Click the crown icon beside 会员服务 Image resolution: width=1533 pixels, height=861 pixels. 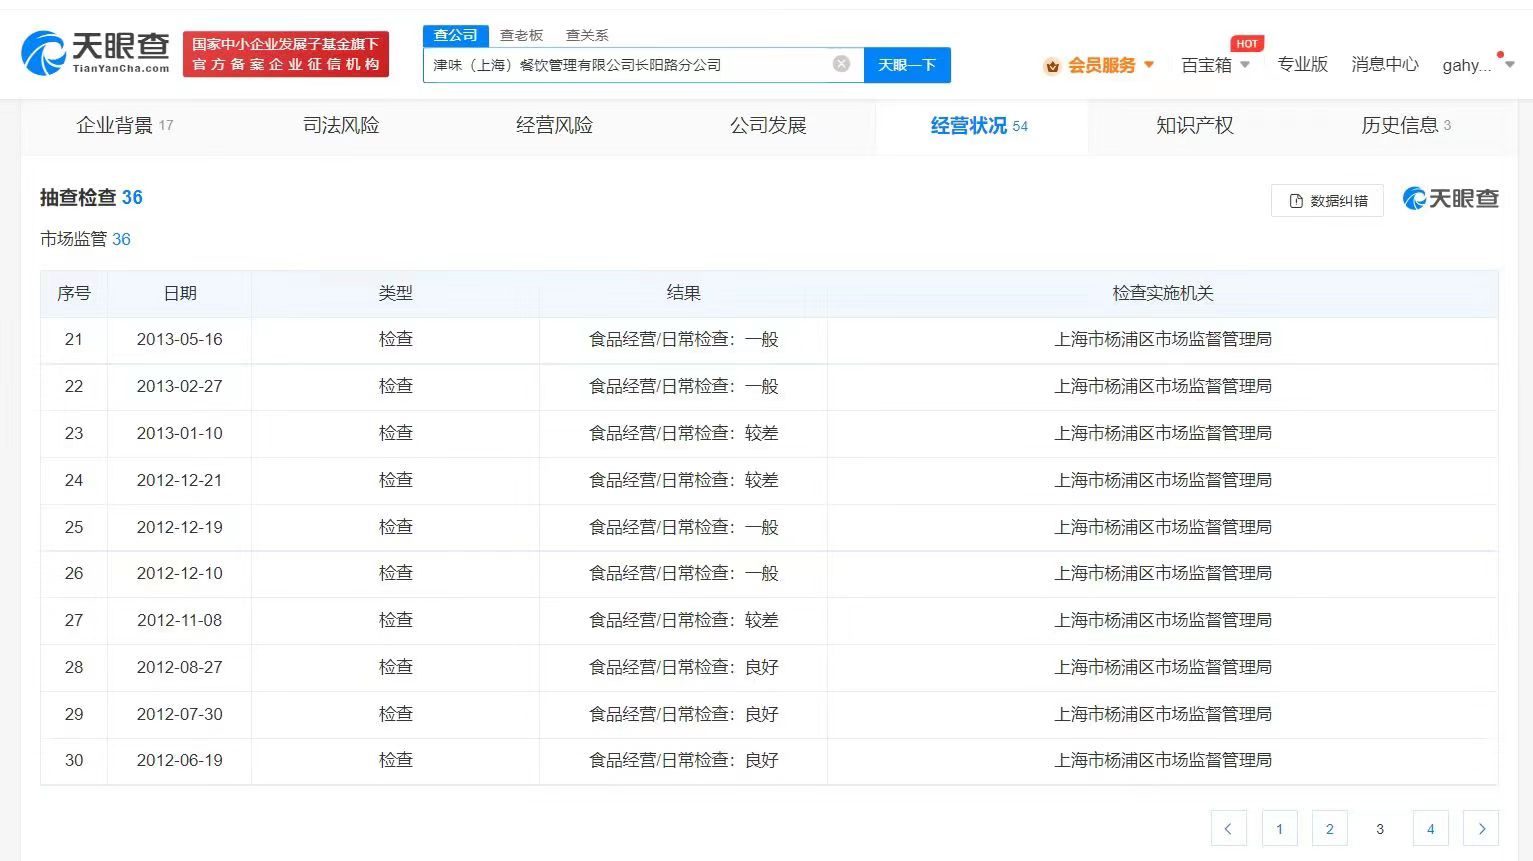(x=1052, y=66)
